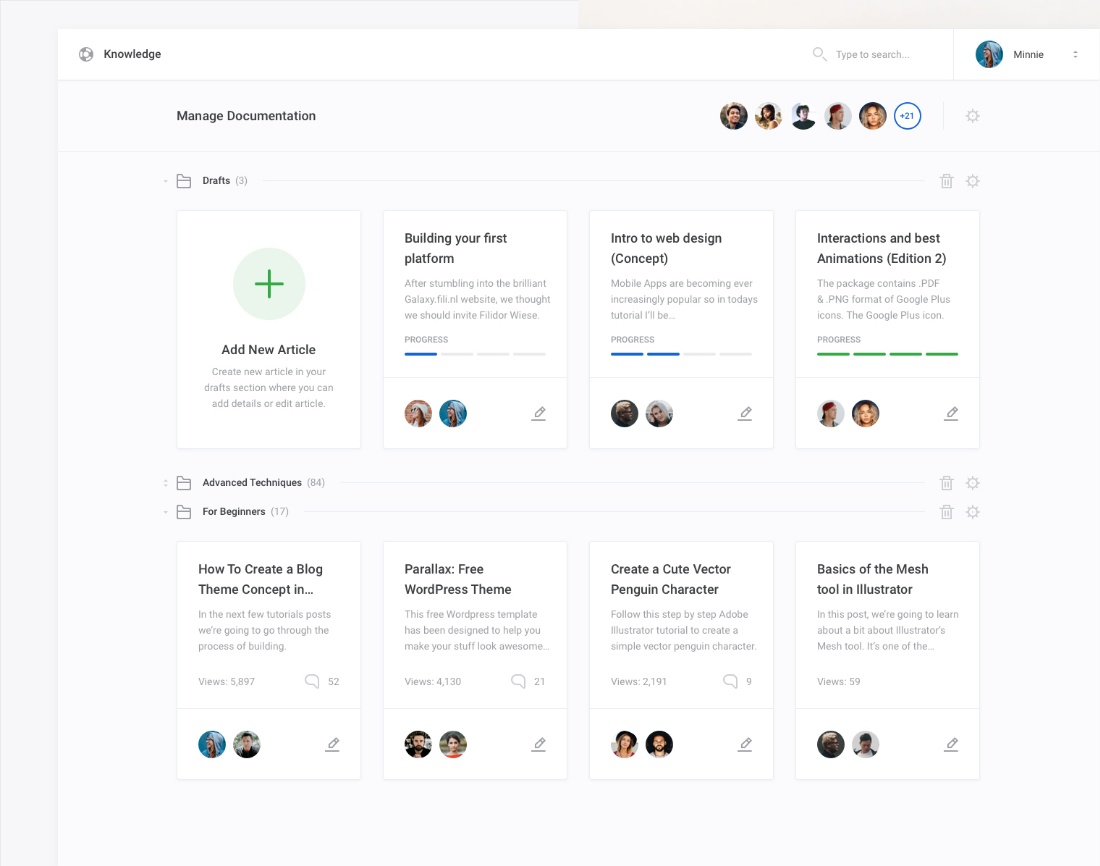Click the +21 collaborators badge
1100x866 pixels.
(907, 116)
